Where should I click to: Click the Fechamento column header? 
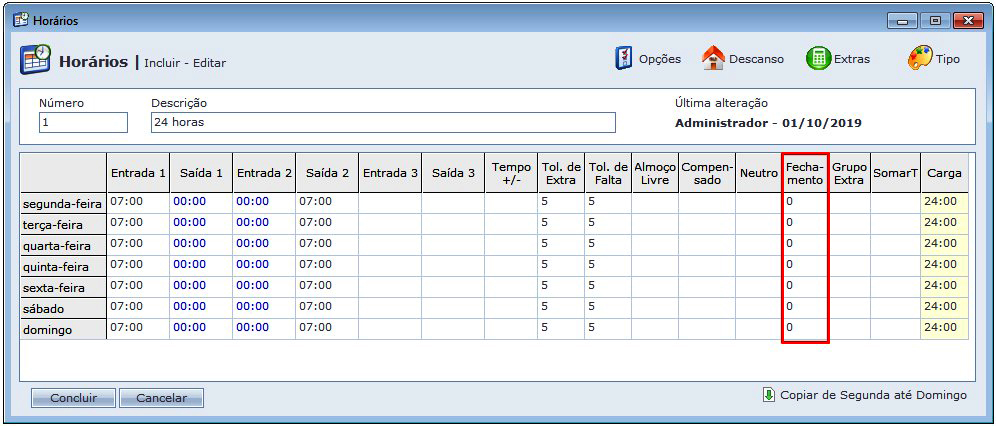tap(804, 173)
